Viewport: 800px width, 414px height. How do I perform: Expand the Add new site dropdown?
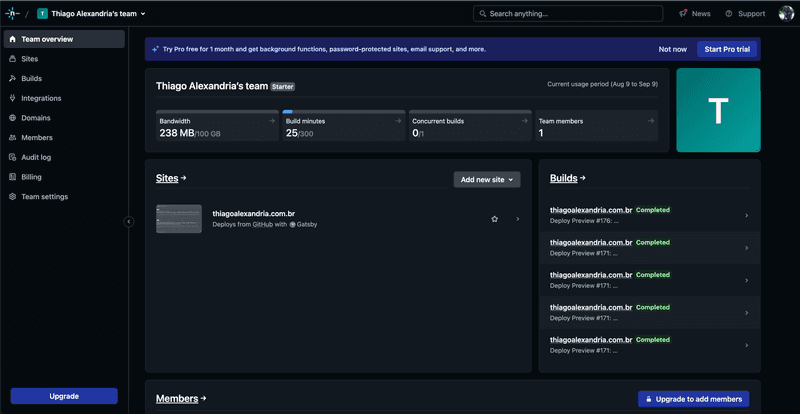coord(487,180)
